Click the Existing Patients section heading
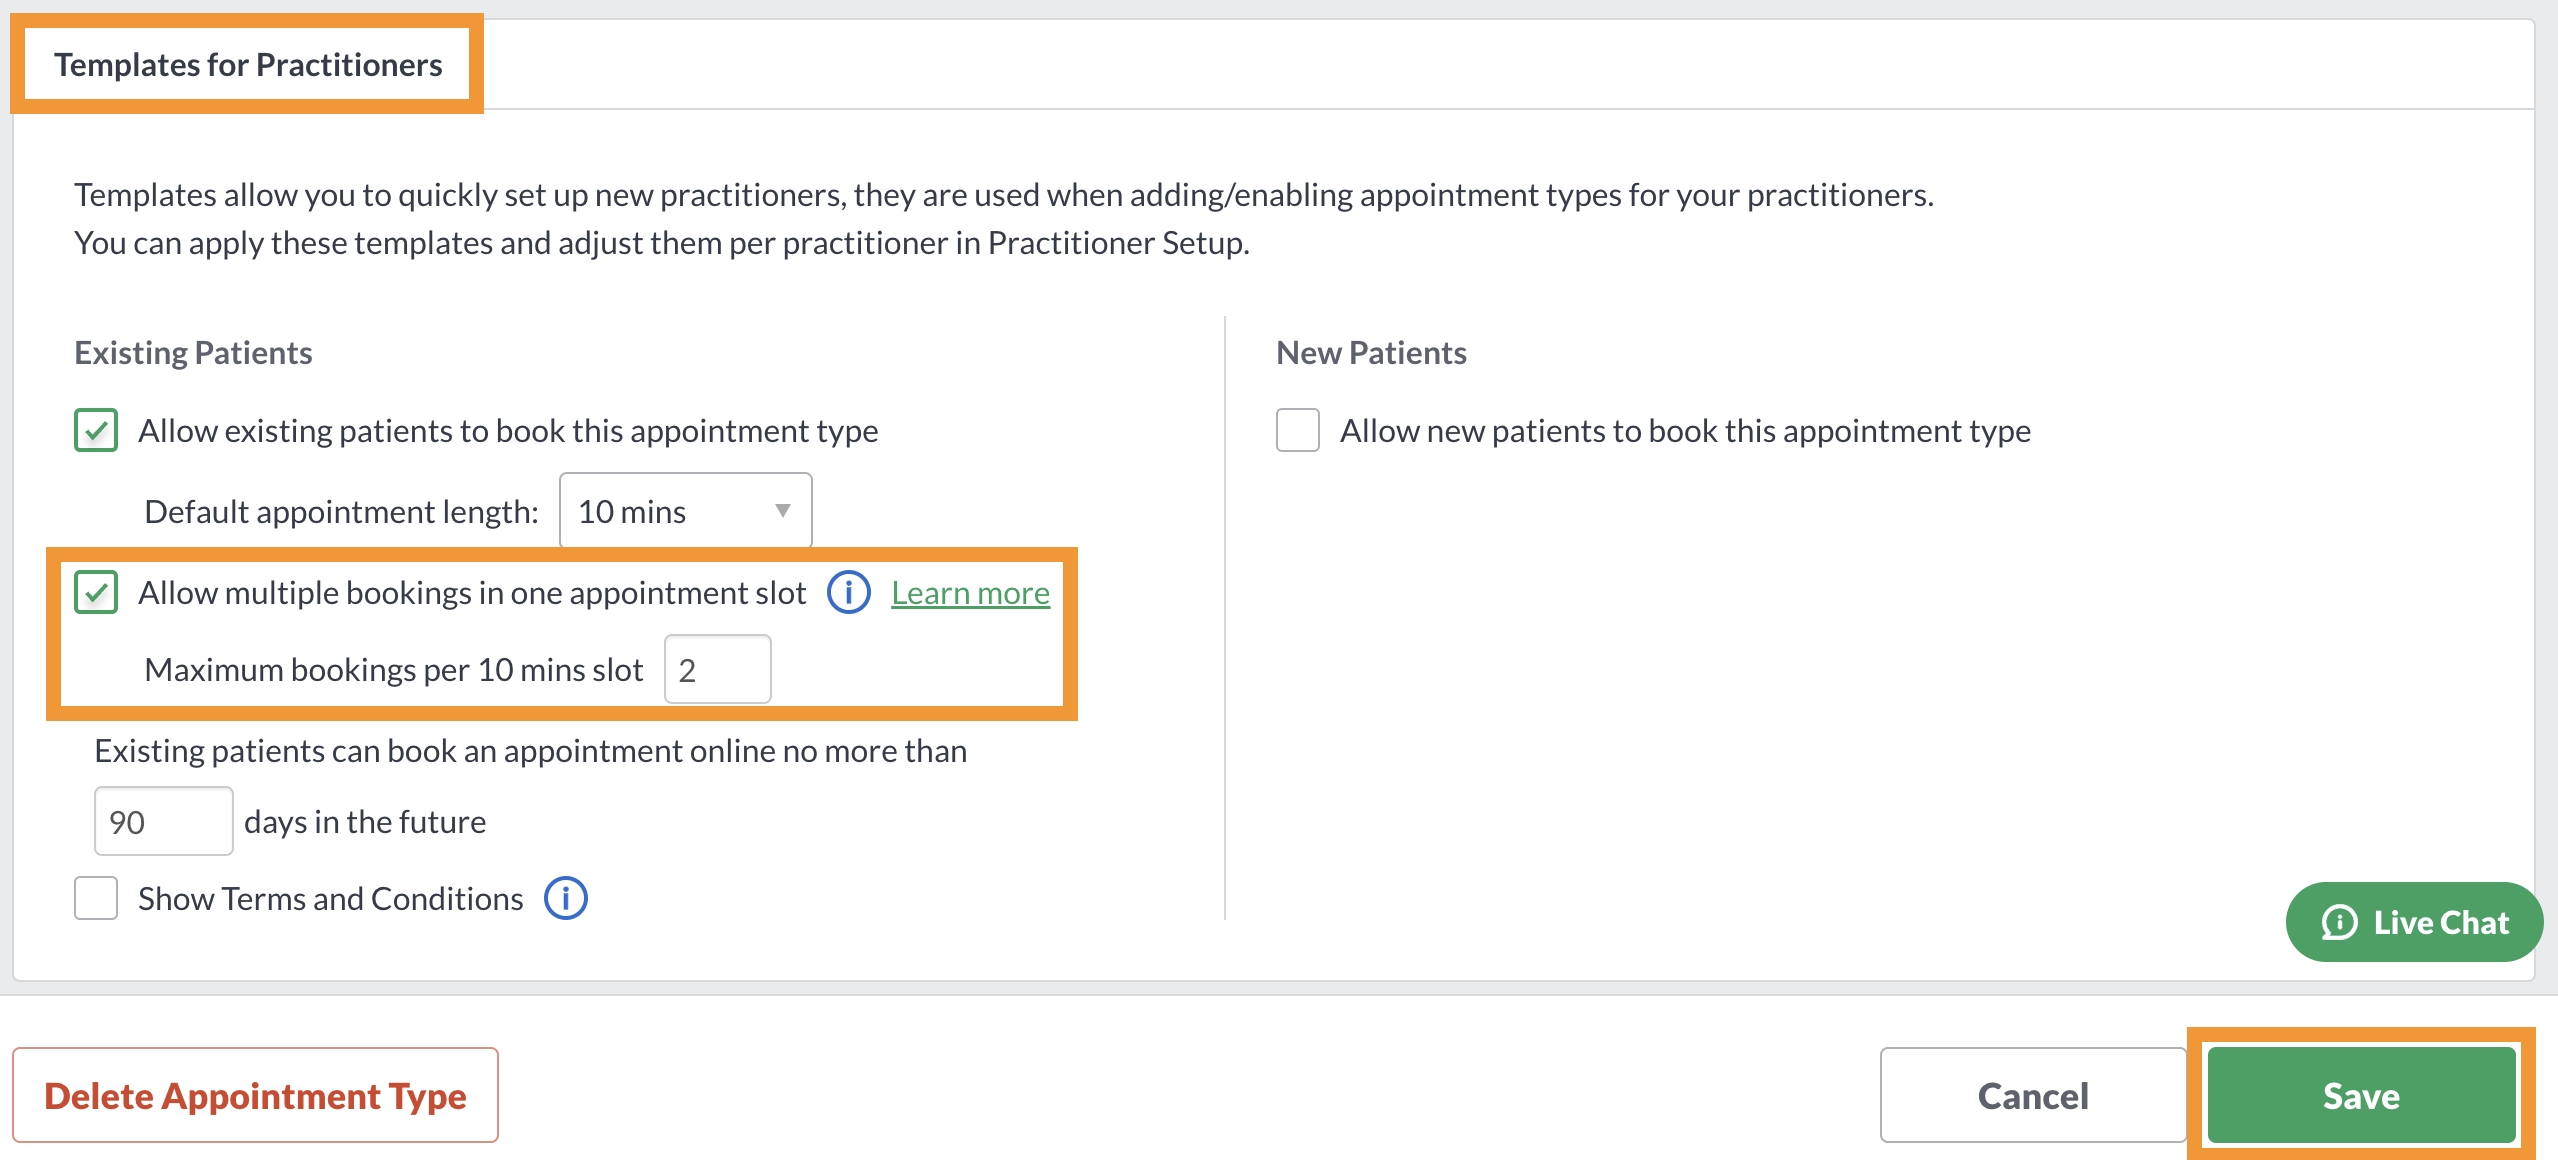Screen dimensions: 2558x1160 pos(193,353)
